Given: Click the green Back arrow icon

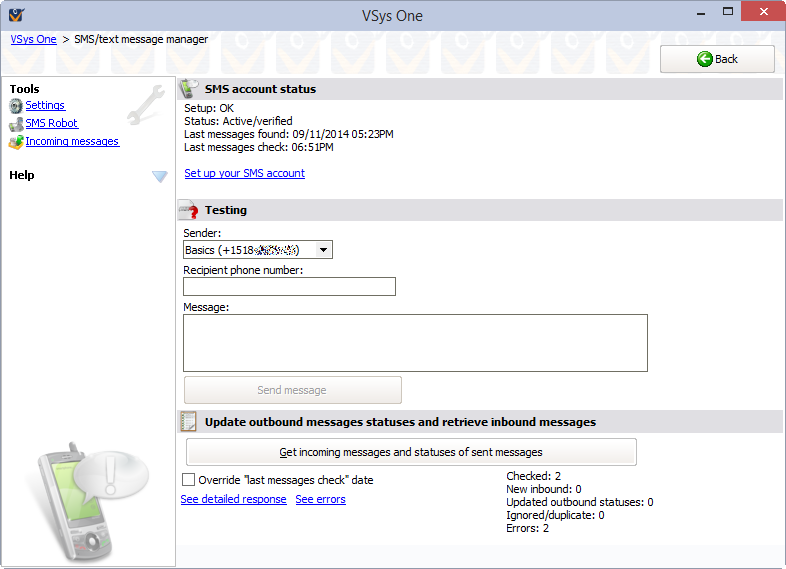Looking at the screenshot, I should 704,59.
